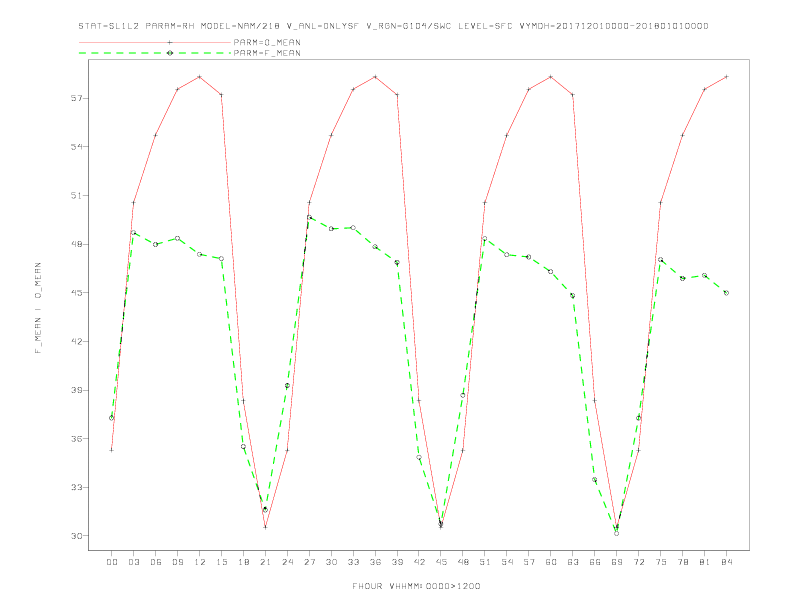Click y-axis tick label 54
The image size is (792, 612).
77,146
